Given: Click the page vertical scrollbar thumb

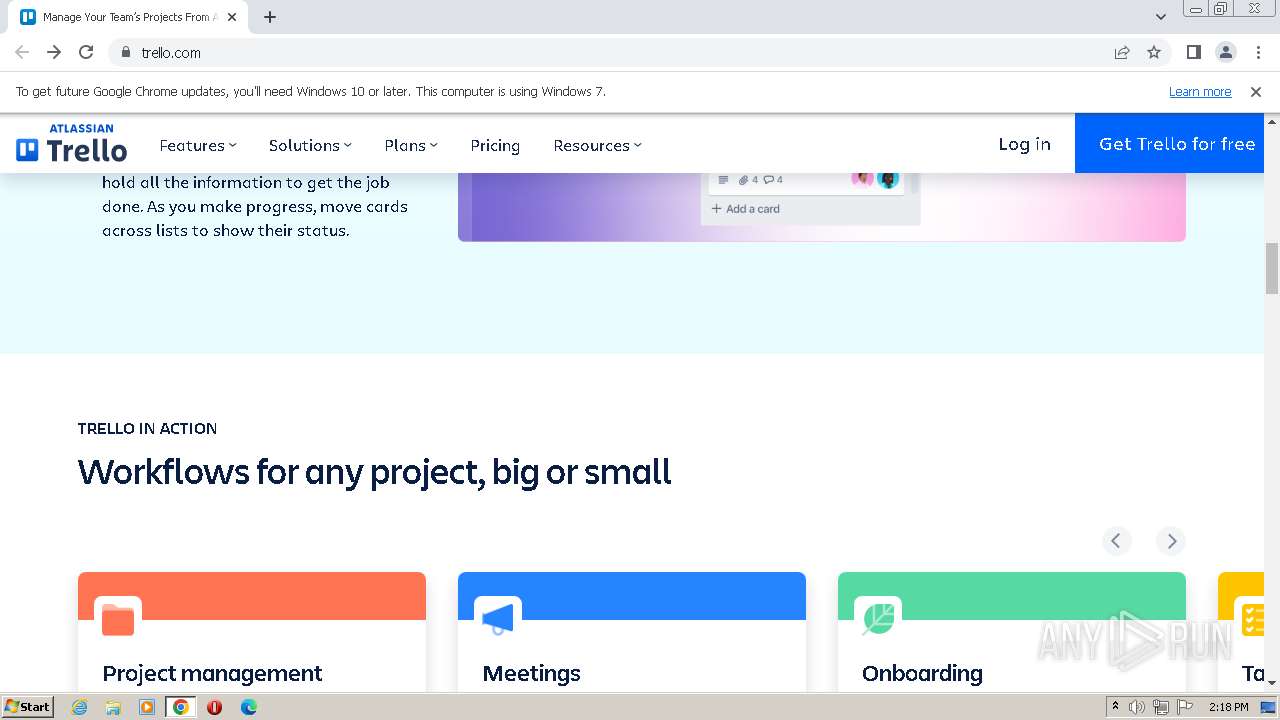Looking at the screenshot, I should 1272,268.
